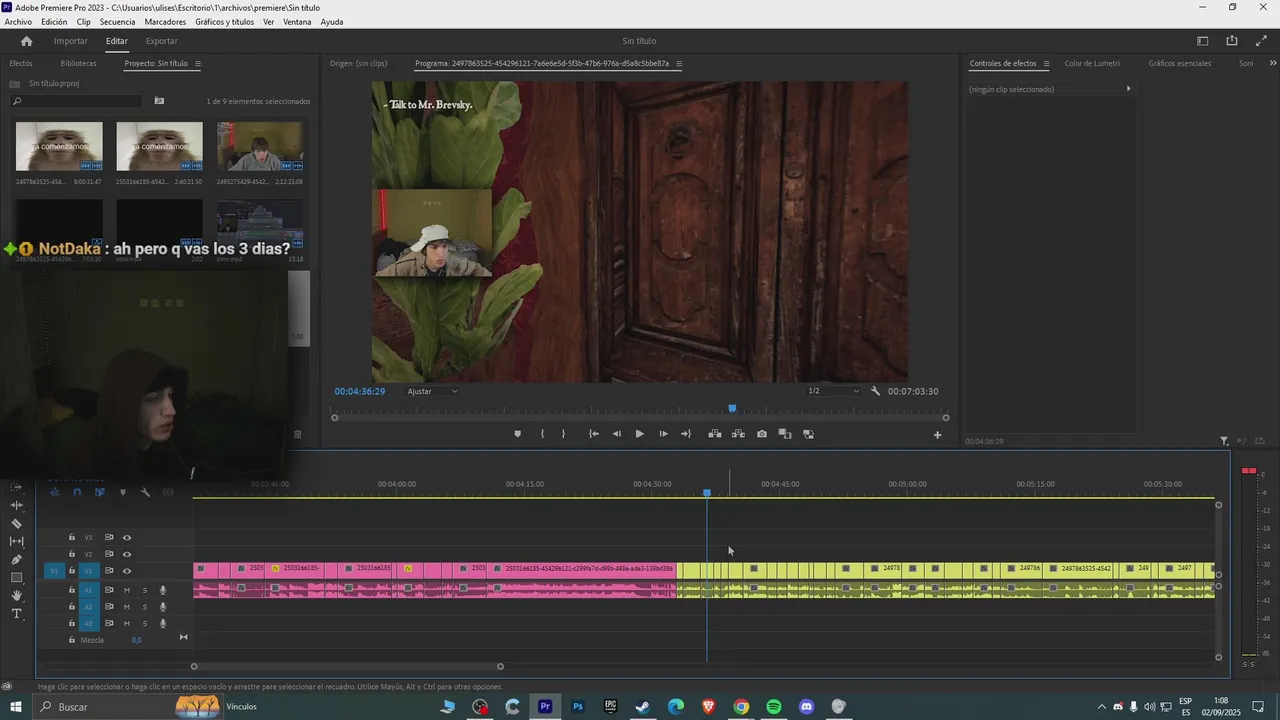
Task: Toggle V3 track output eye
Action: pyautogui.click(x=127, y=537)
